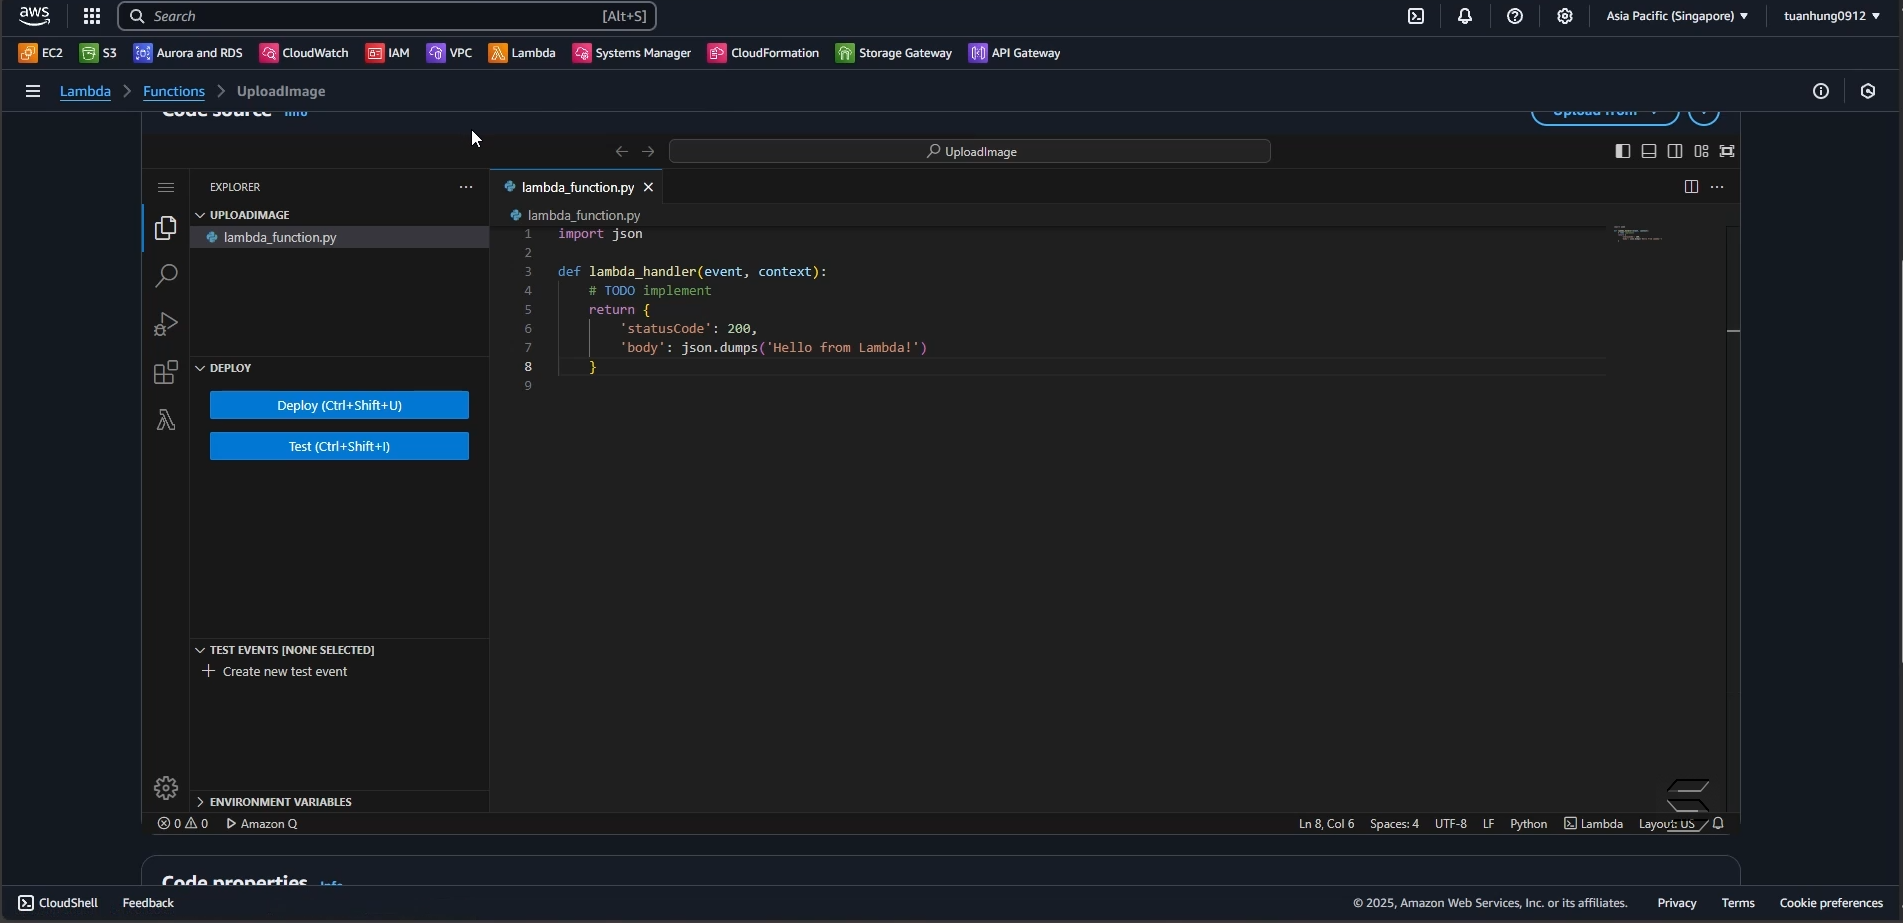Open the info panel circle icon
The width and height of the screenshot is (1903, 923).
click(x=1821, y=91)
